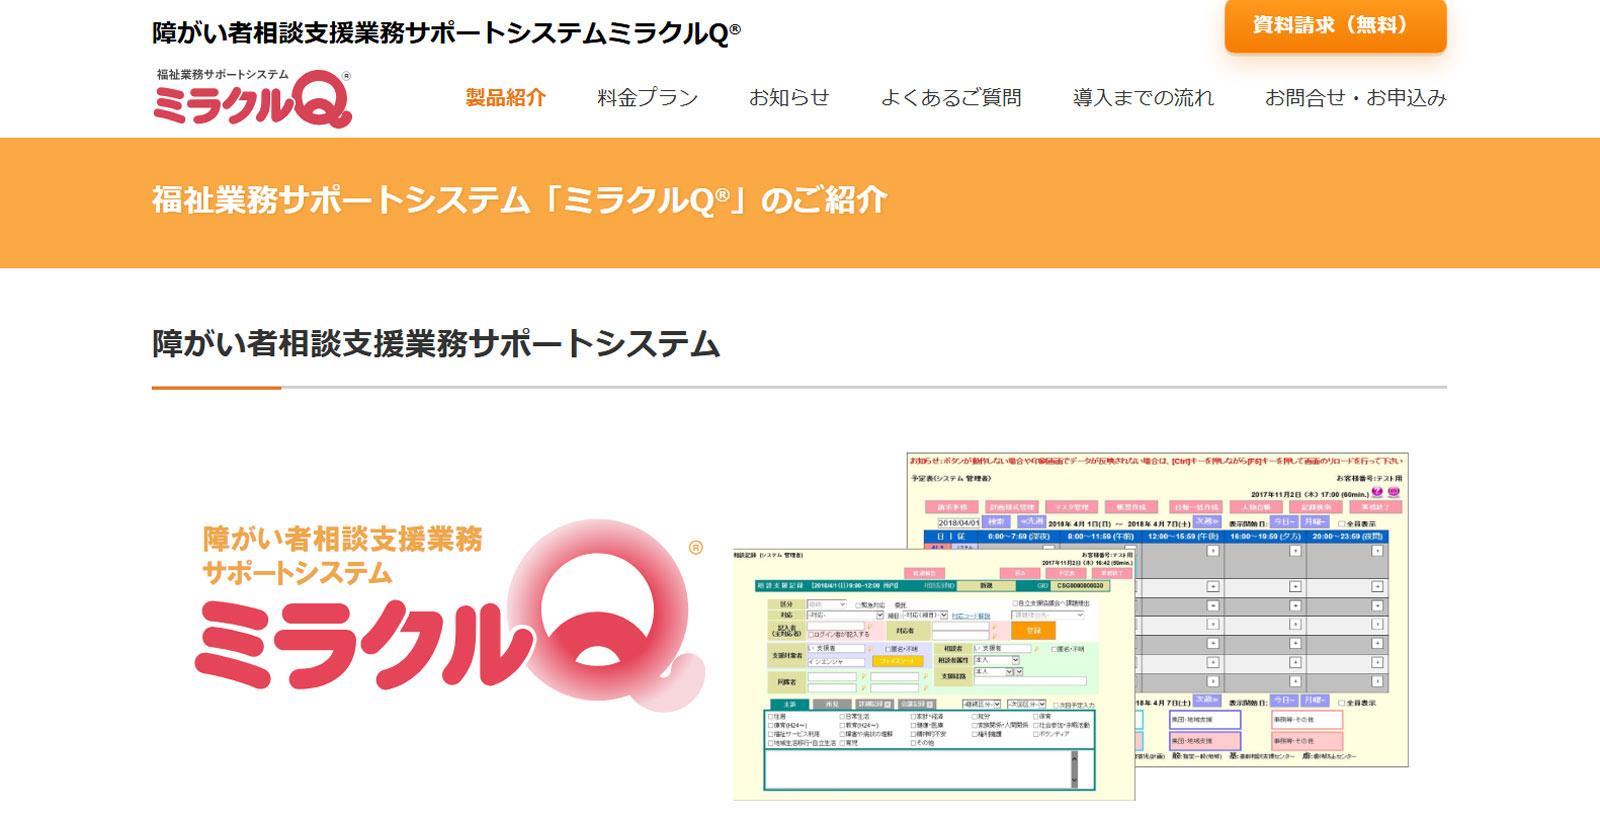Click the header tagline 障がい者相談支援業務サポートシステムミラクルQ

point(446,33)
